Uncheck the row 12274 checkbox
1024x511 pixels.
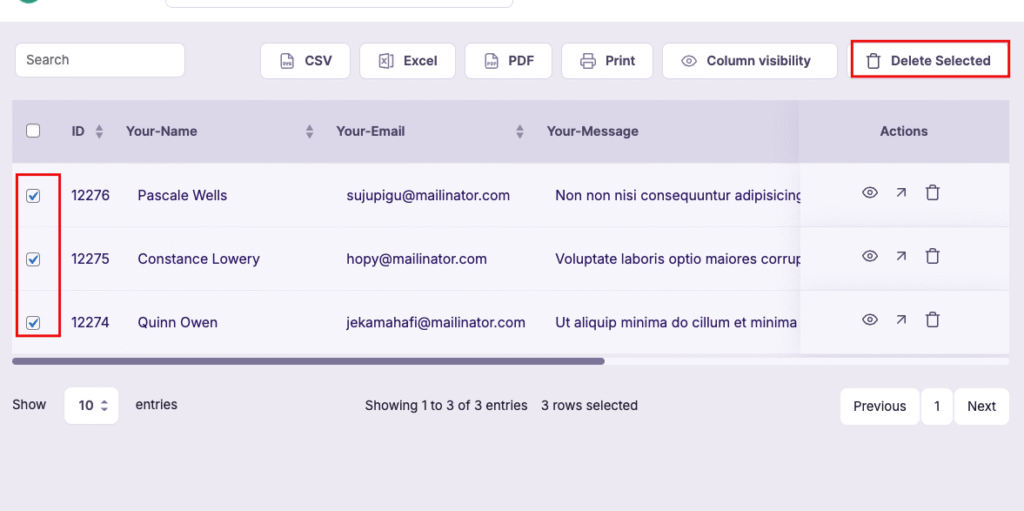(x=33, y=323)
